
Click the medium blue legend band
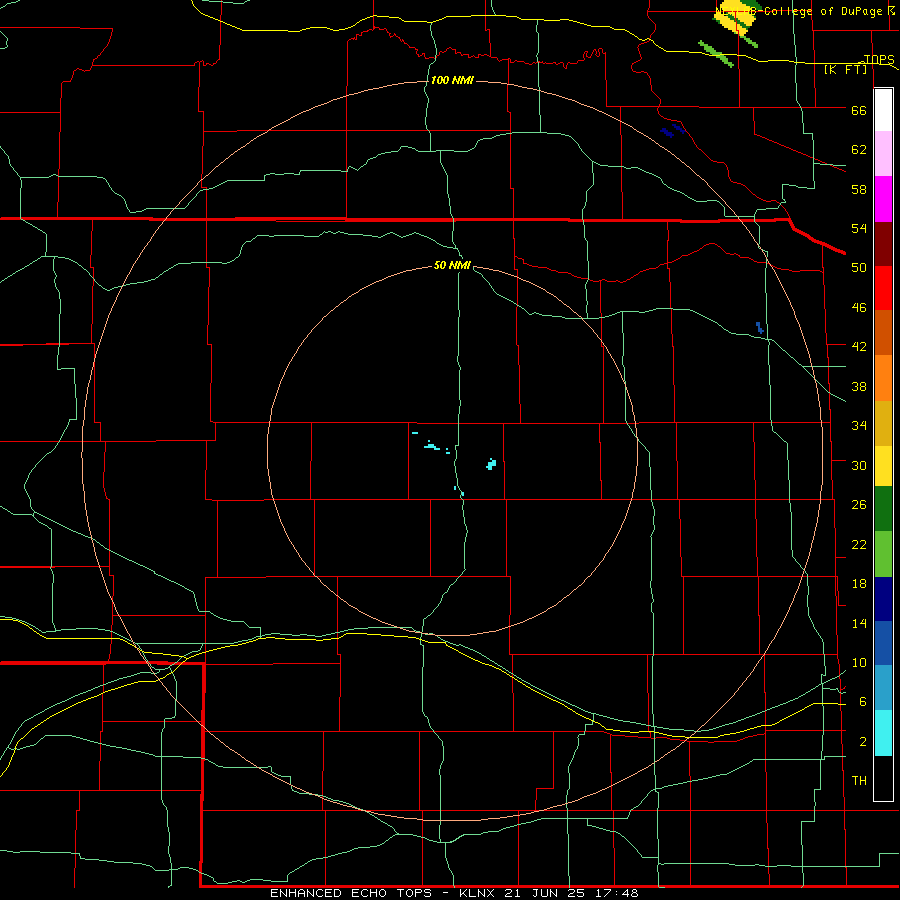(883, 643)
